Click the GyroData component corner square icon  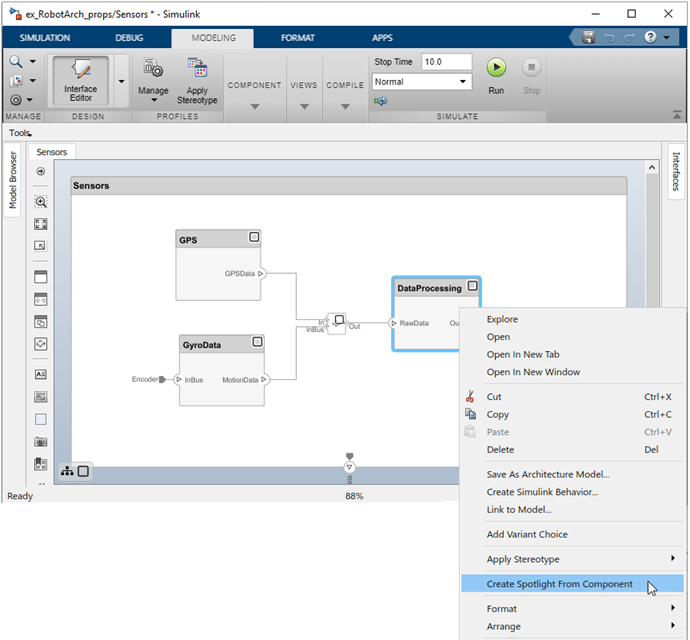click(257, 342)
